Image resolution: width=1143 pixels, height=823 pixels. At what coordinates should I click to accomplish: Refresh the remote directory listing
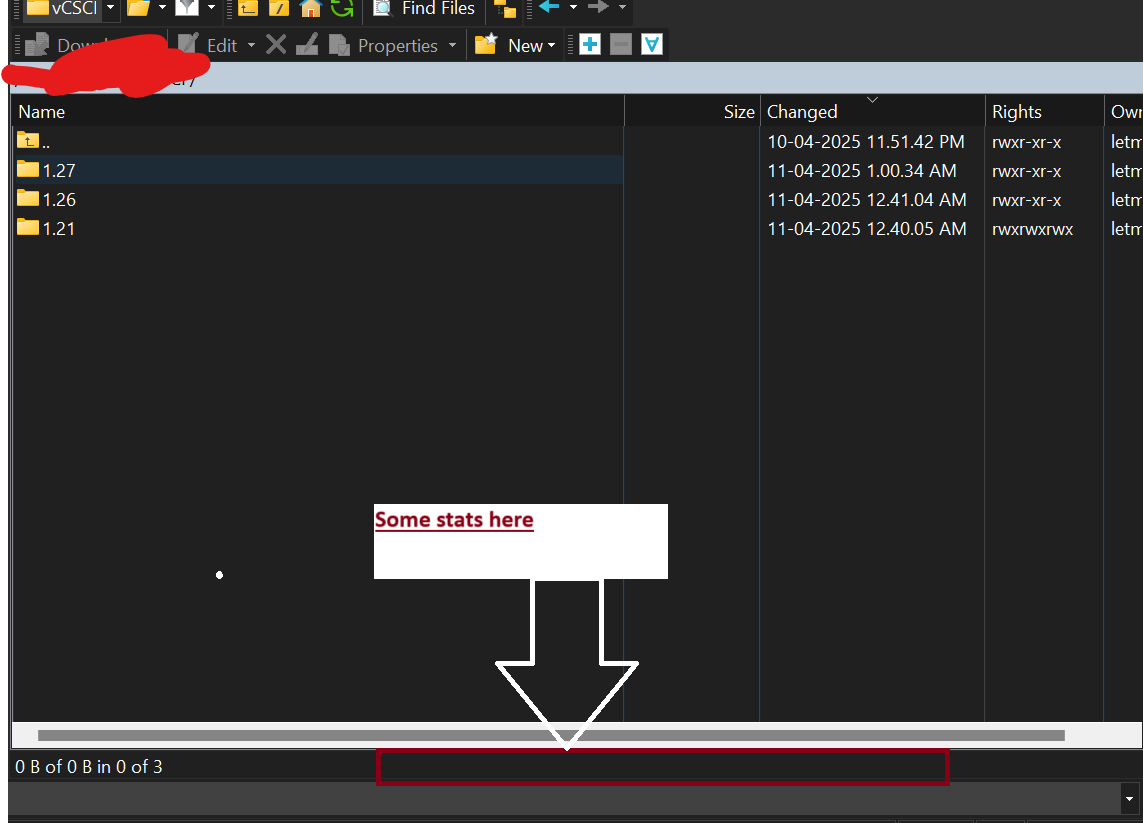coord(342,9)
